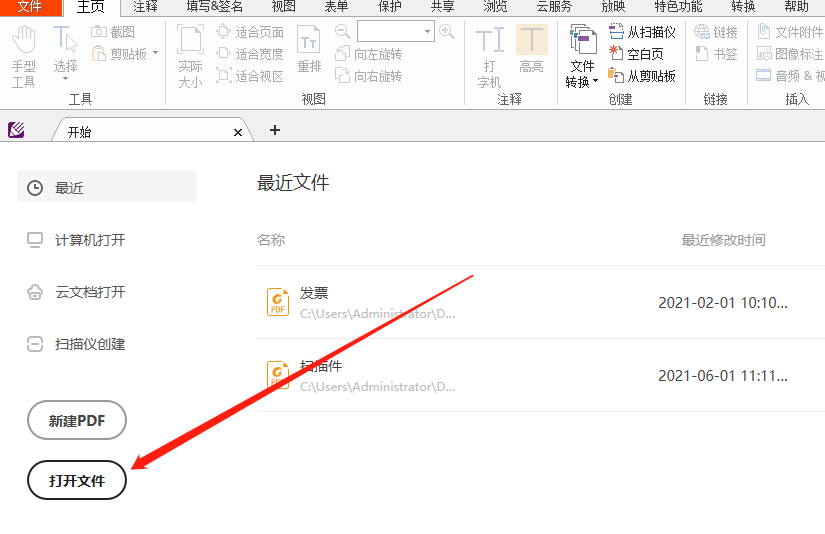Open the View (视图) ribbon tab
This screenshot has height=534, width=825.
tap(284, 7)
